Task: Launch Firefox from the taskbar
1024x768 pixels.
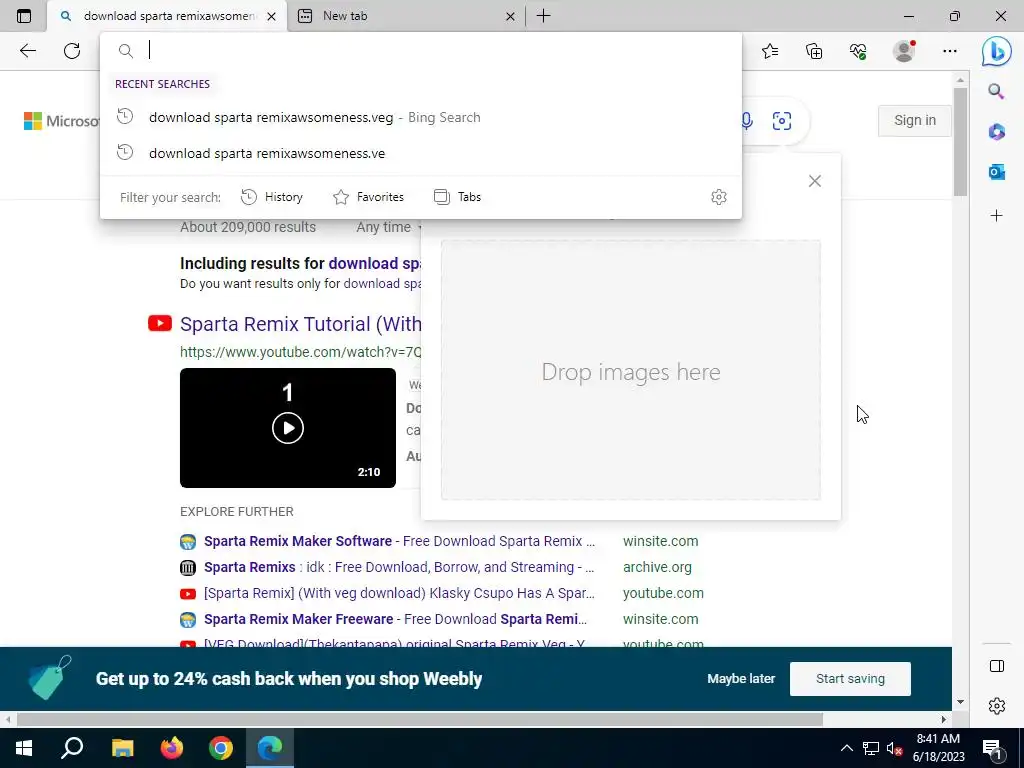Action: pyautogui.click(x=172, y=748)
